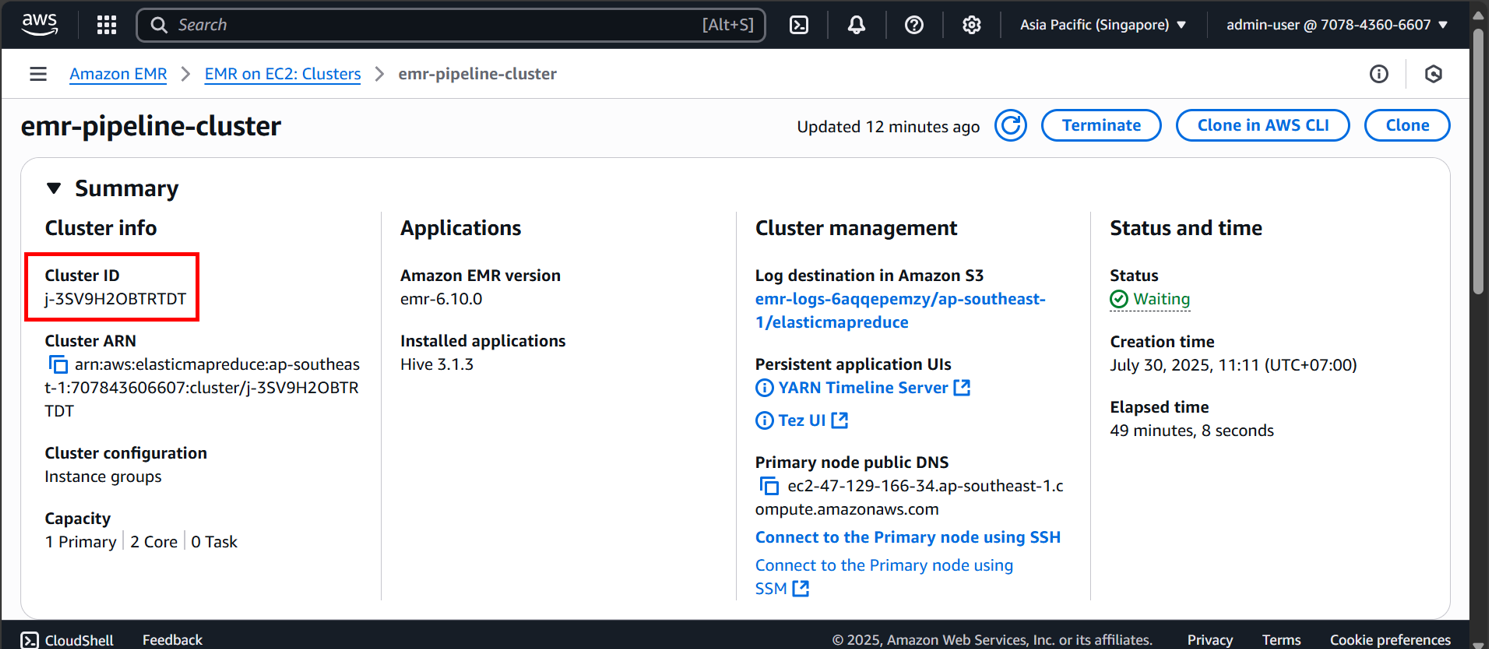The height and width of the screenshot is (649, 1489).
Task: Open the side navigation hamburger menu
Action: point(38,74)
